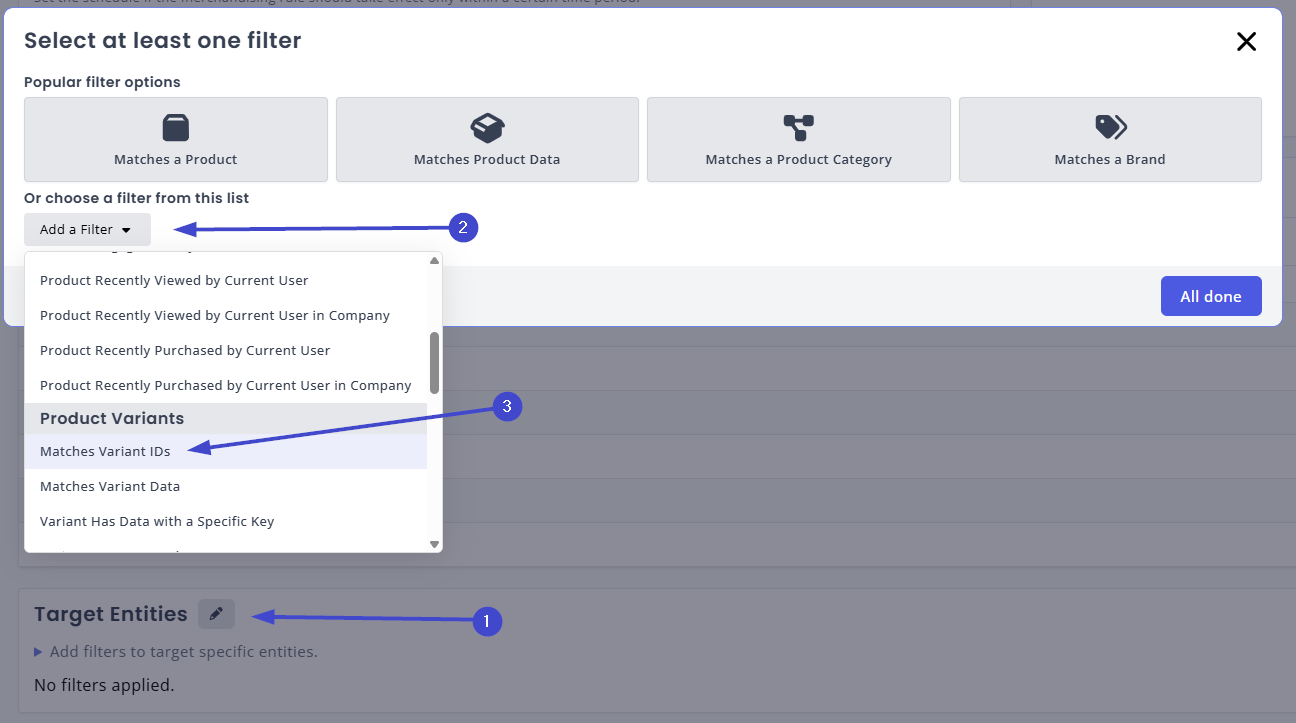1296x723 pixels.
Task: Select Matches Variant IDs from the list
Action: tap(104, 451)
